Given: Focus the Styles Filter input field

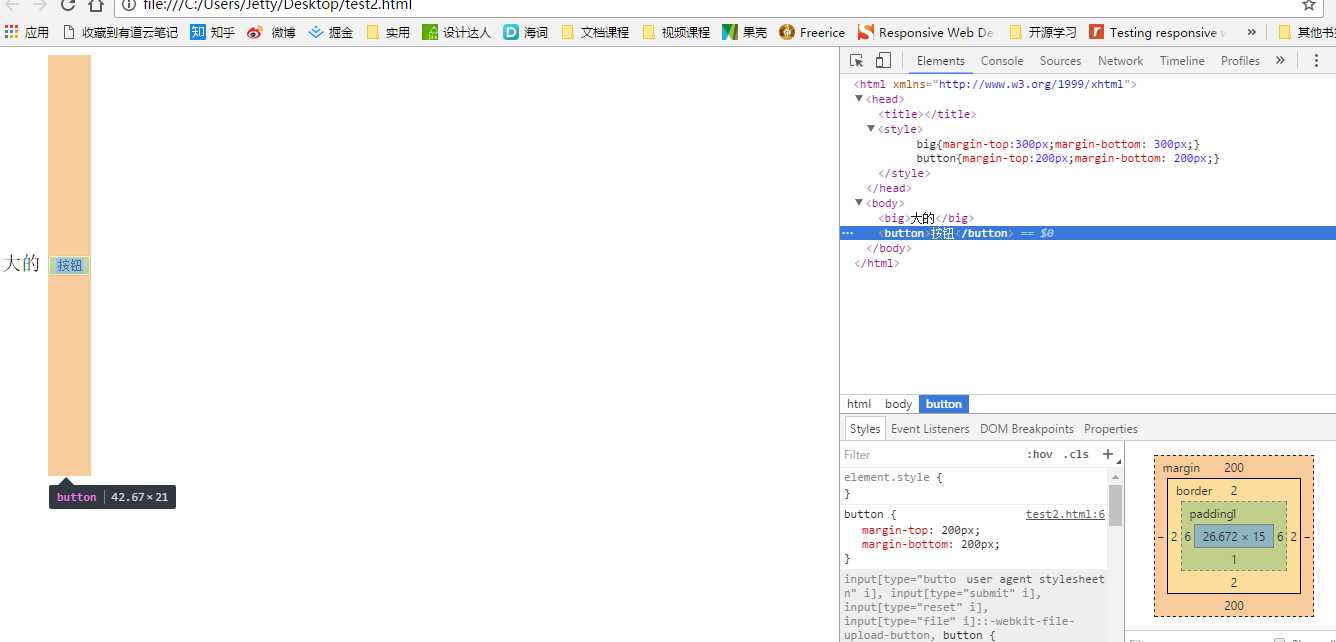Looking at the screenshot, I should pyautogui.click(x=930, y=454).
